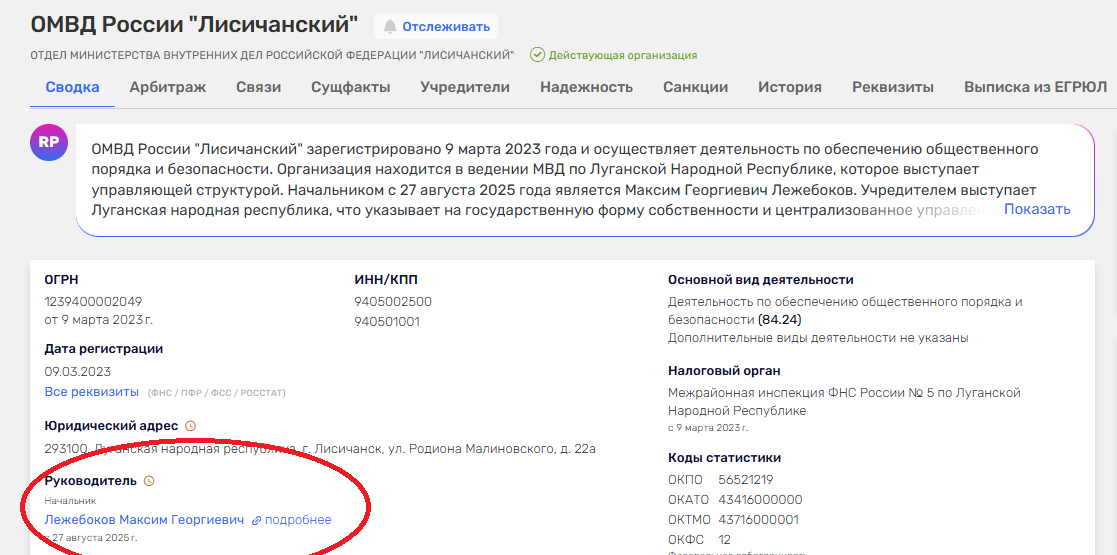Select the Выписка из ЕГРЮЛ tab
Screen dimensions: 1117x555
[1035, 87]
